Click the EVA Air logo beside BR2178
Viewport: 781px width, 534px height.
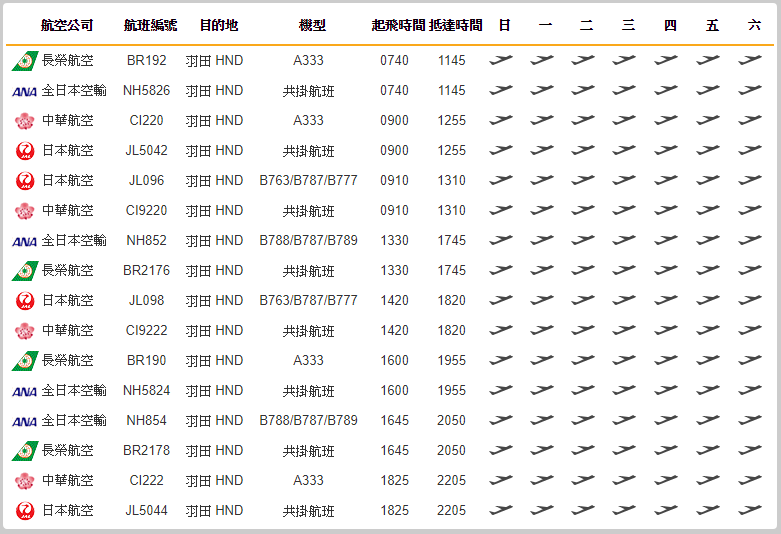(x=25, y=451)
